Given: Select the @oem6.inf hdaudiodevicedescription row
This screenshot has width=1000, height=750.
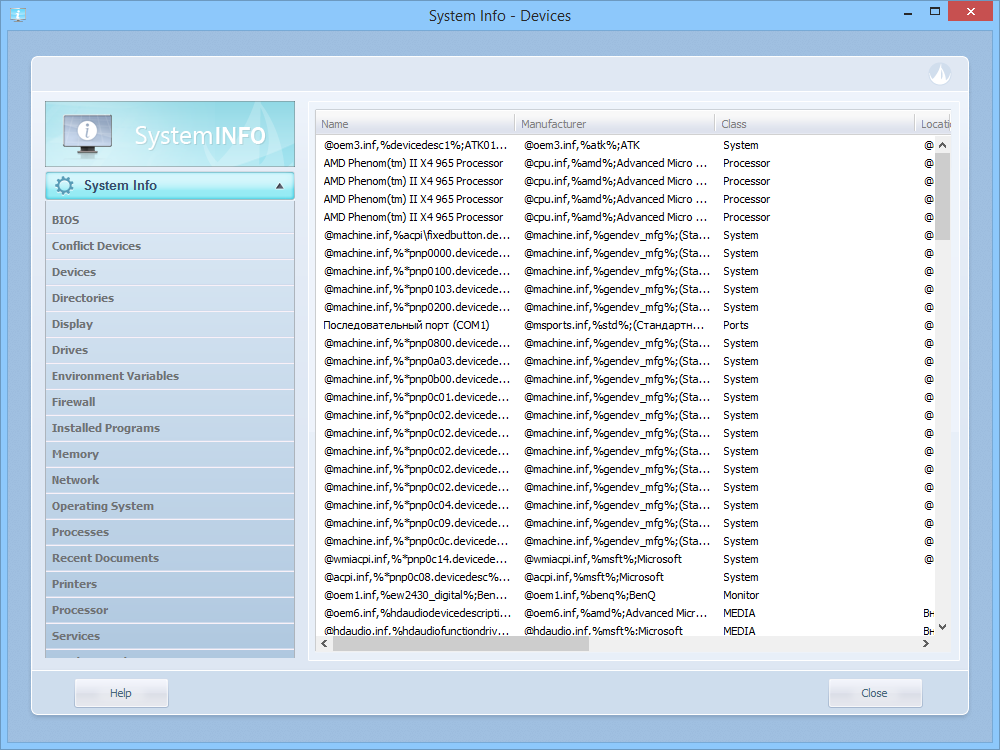Looking at the screenshot, I should pos(625,613).
